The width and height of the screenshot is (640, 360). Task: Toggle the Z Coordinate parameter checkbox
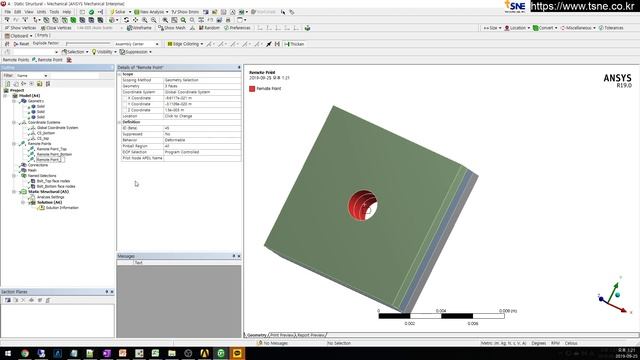(x=125, y=110)
